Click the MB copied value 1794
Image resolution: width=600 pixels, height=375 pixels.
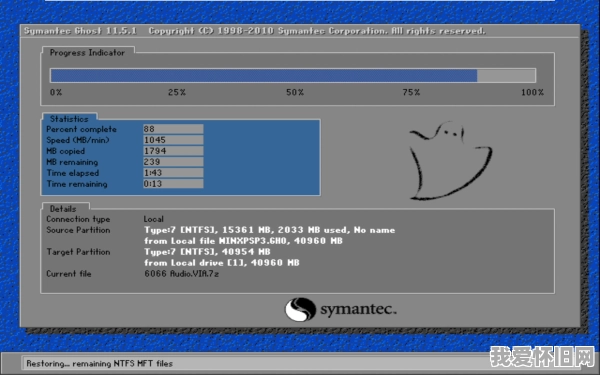point(173,151)
